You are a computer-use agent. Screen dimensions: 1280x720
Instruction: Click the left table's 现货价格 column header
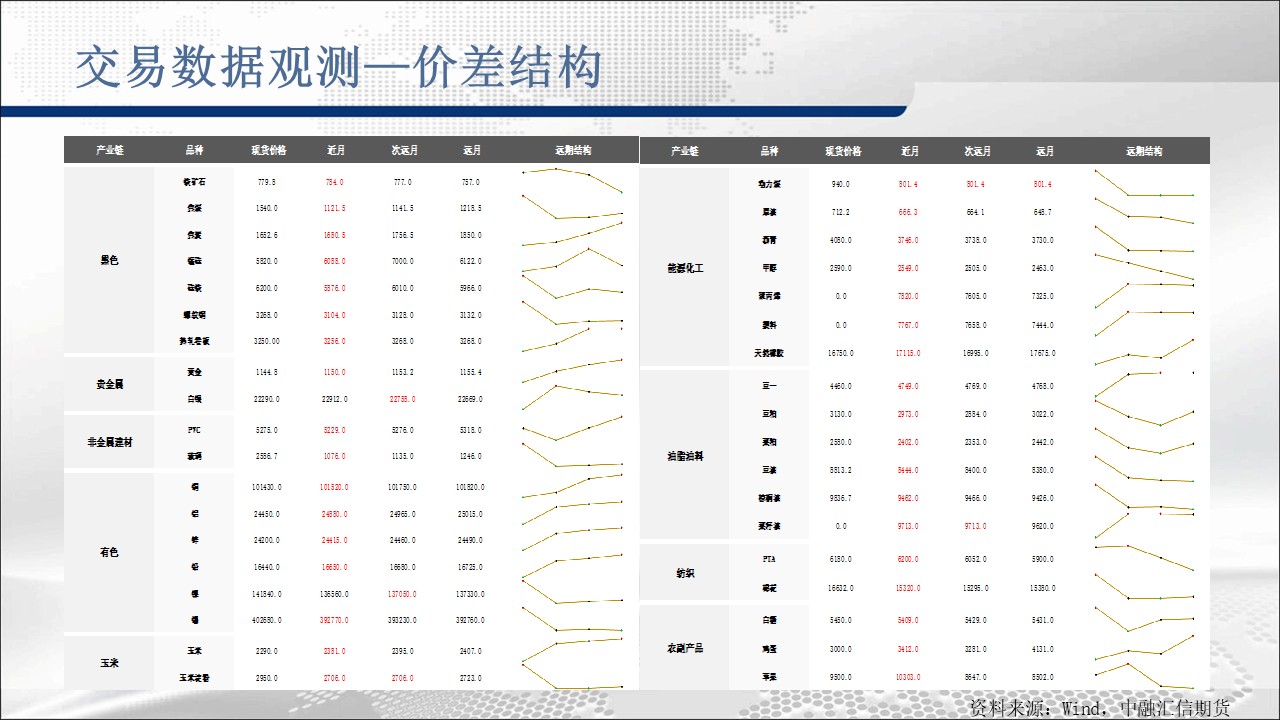coord(268,151)
